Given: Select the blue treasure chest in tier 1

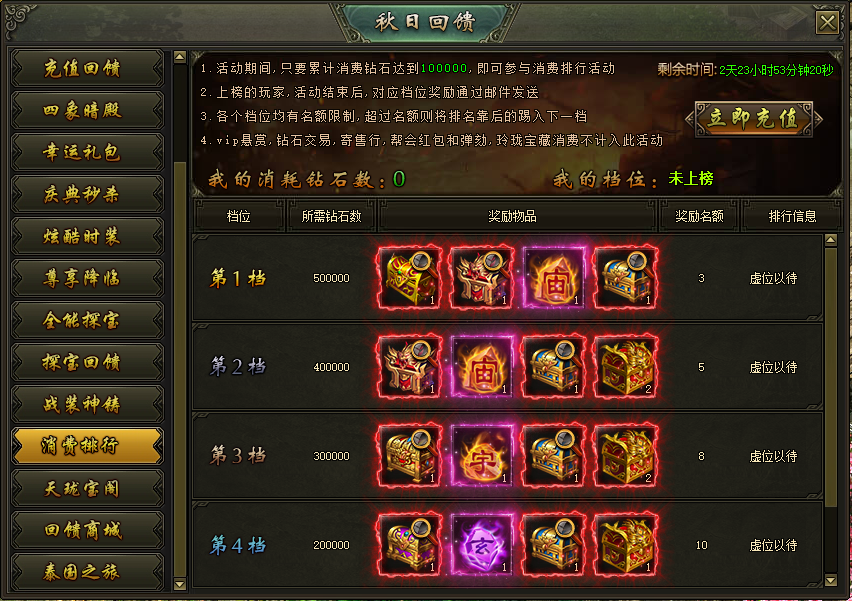Looking at the screenshot, I should coord(625,278).
